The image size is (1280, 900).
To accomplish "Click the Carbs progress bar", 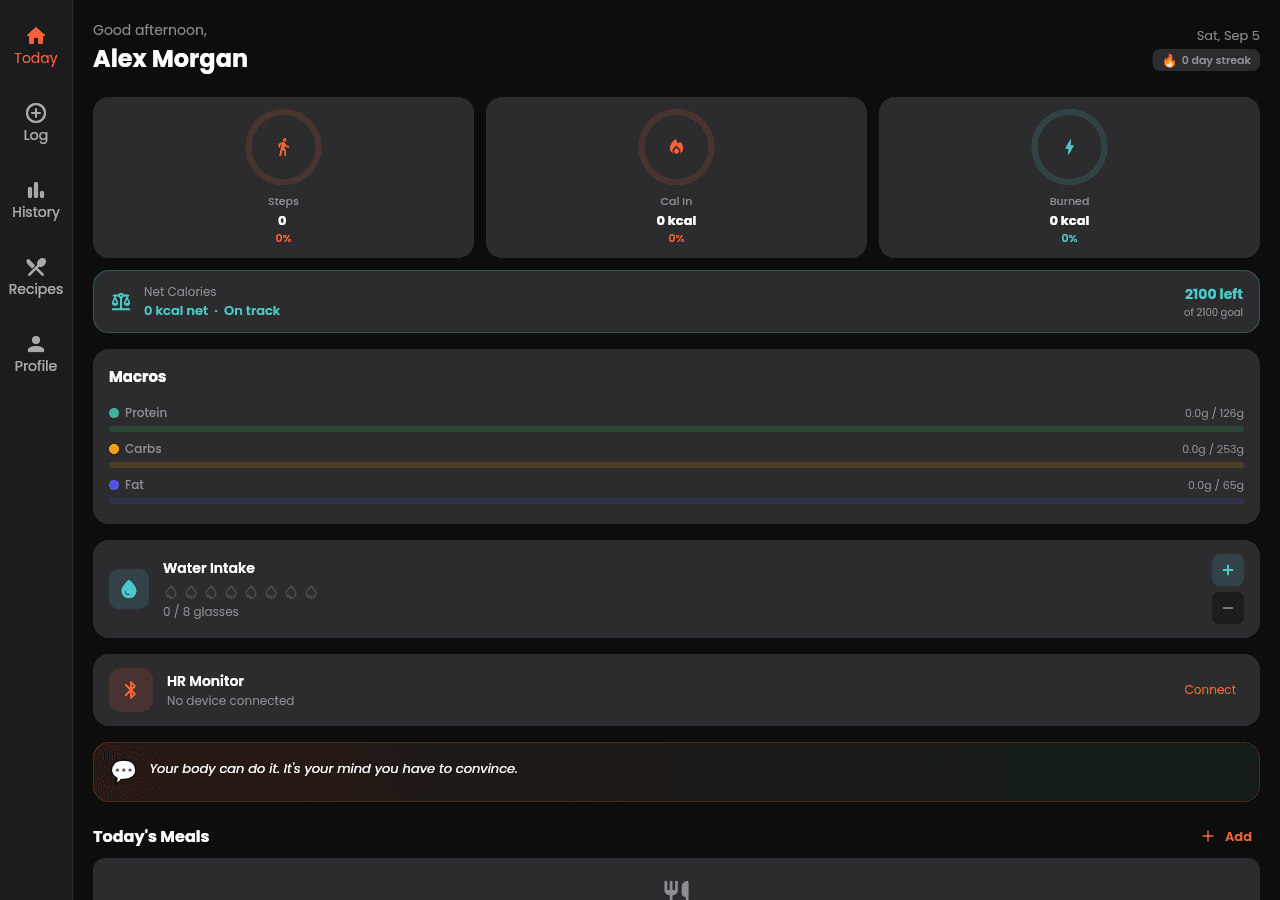I will click(676, 465).
